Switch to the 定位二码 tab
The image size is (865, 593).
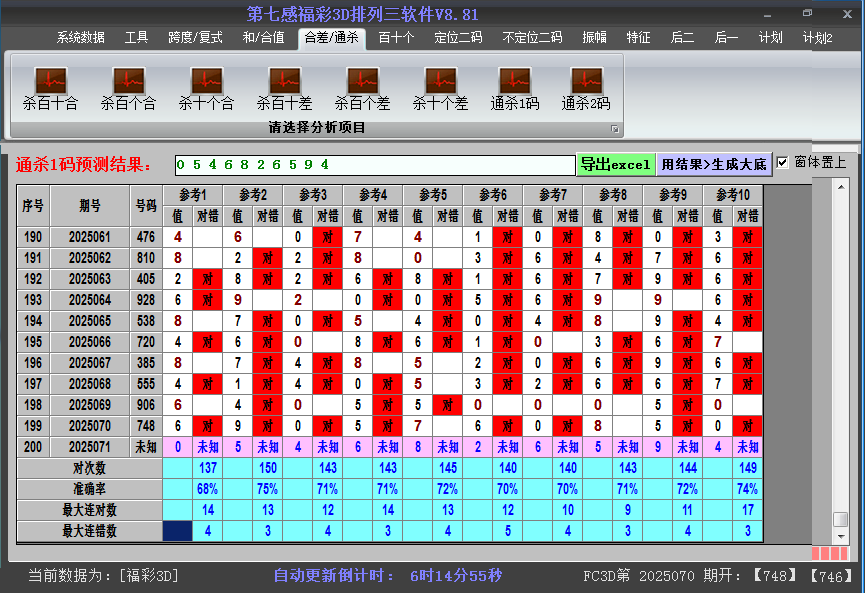[x=458, y=38]
